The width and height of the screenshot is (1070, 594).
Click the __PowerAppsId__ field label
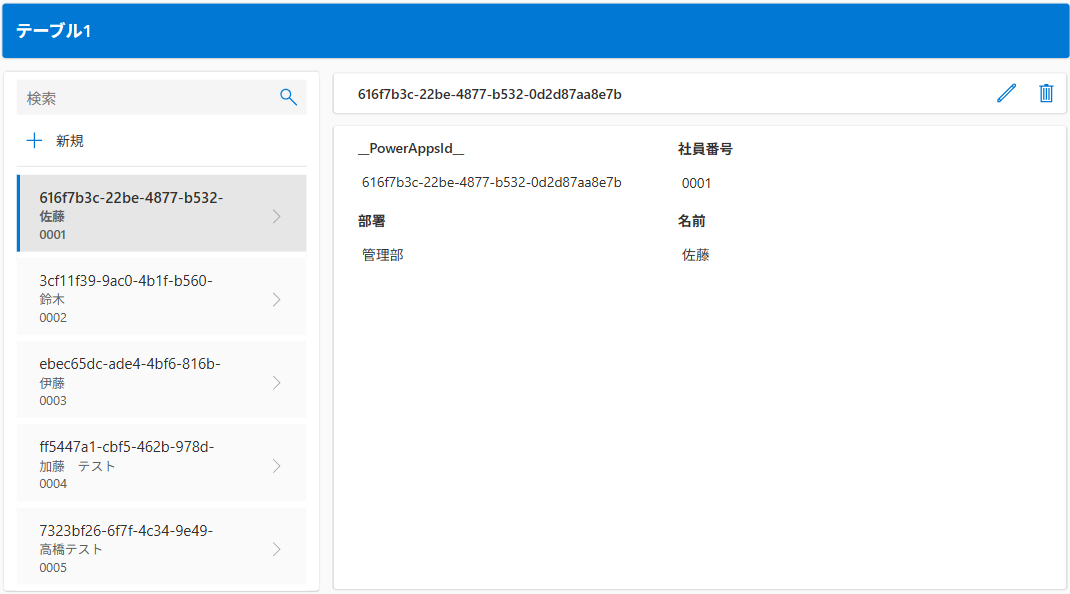point(411,149)
